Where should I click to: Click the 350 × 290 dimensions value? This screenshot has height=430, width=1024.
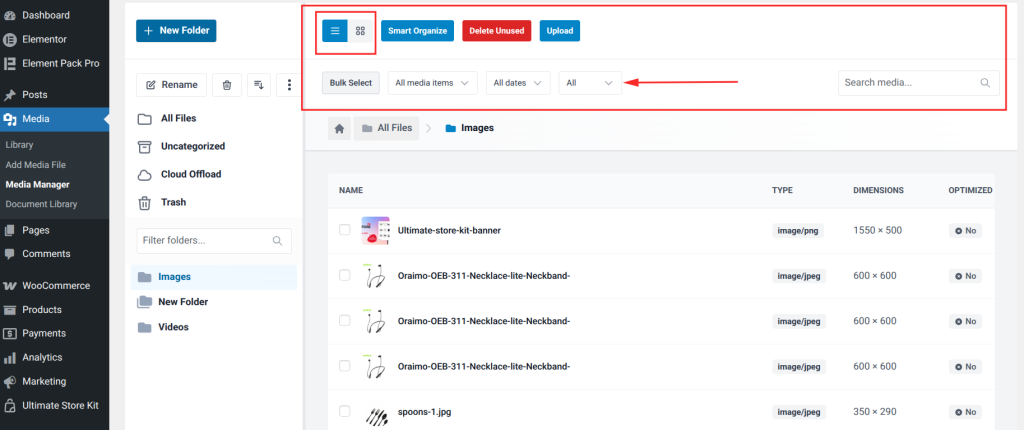(x=875, y=412)
